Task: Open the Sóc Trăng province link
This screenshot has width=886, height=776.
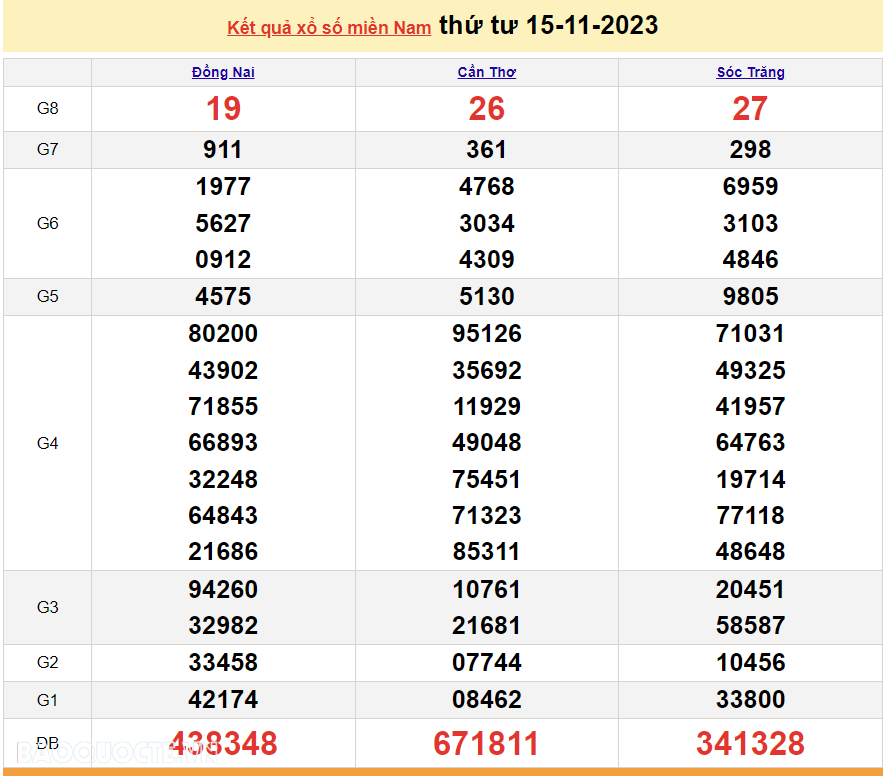Action: pyautogui.click(x=750, y=72)
